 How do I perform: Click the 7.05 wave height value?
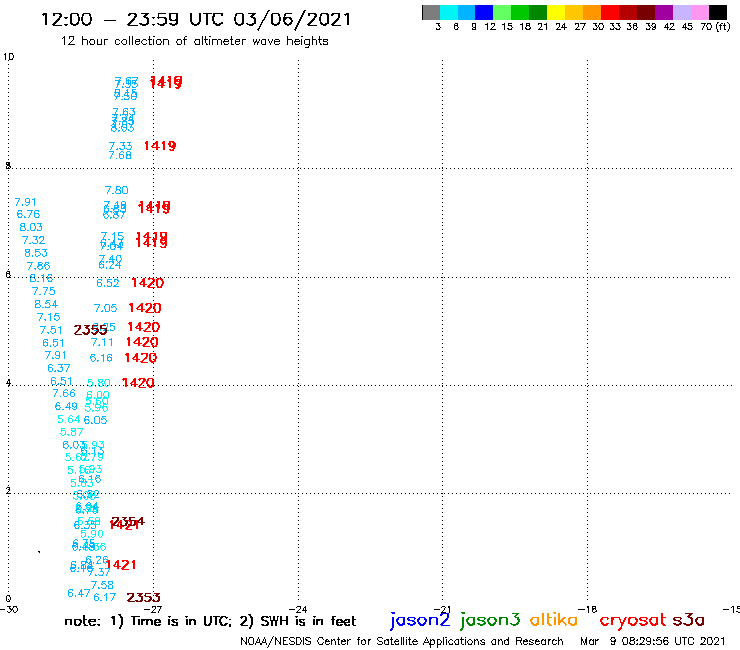[x=105, y=308]
